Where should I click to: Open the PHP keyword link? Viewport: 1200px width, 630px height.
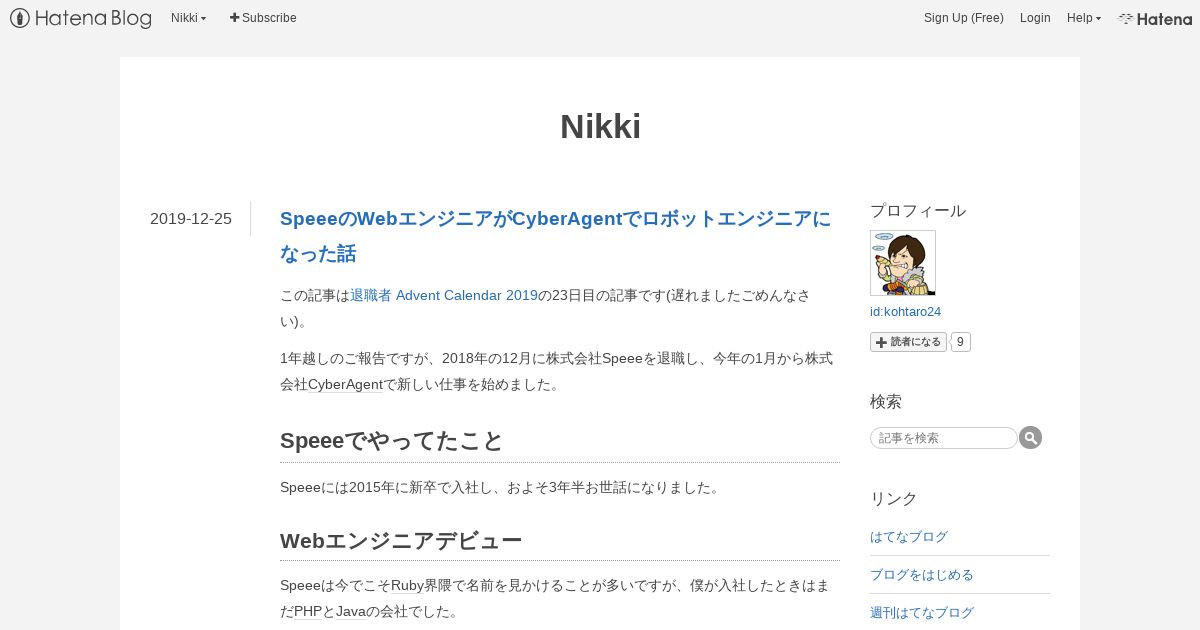tap(308, 611)
